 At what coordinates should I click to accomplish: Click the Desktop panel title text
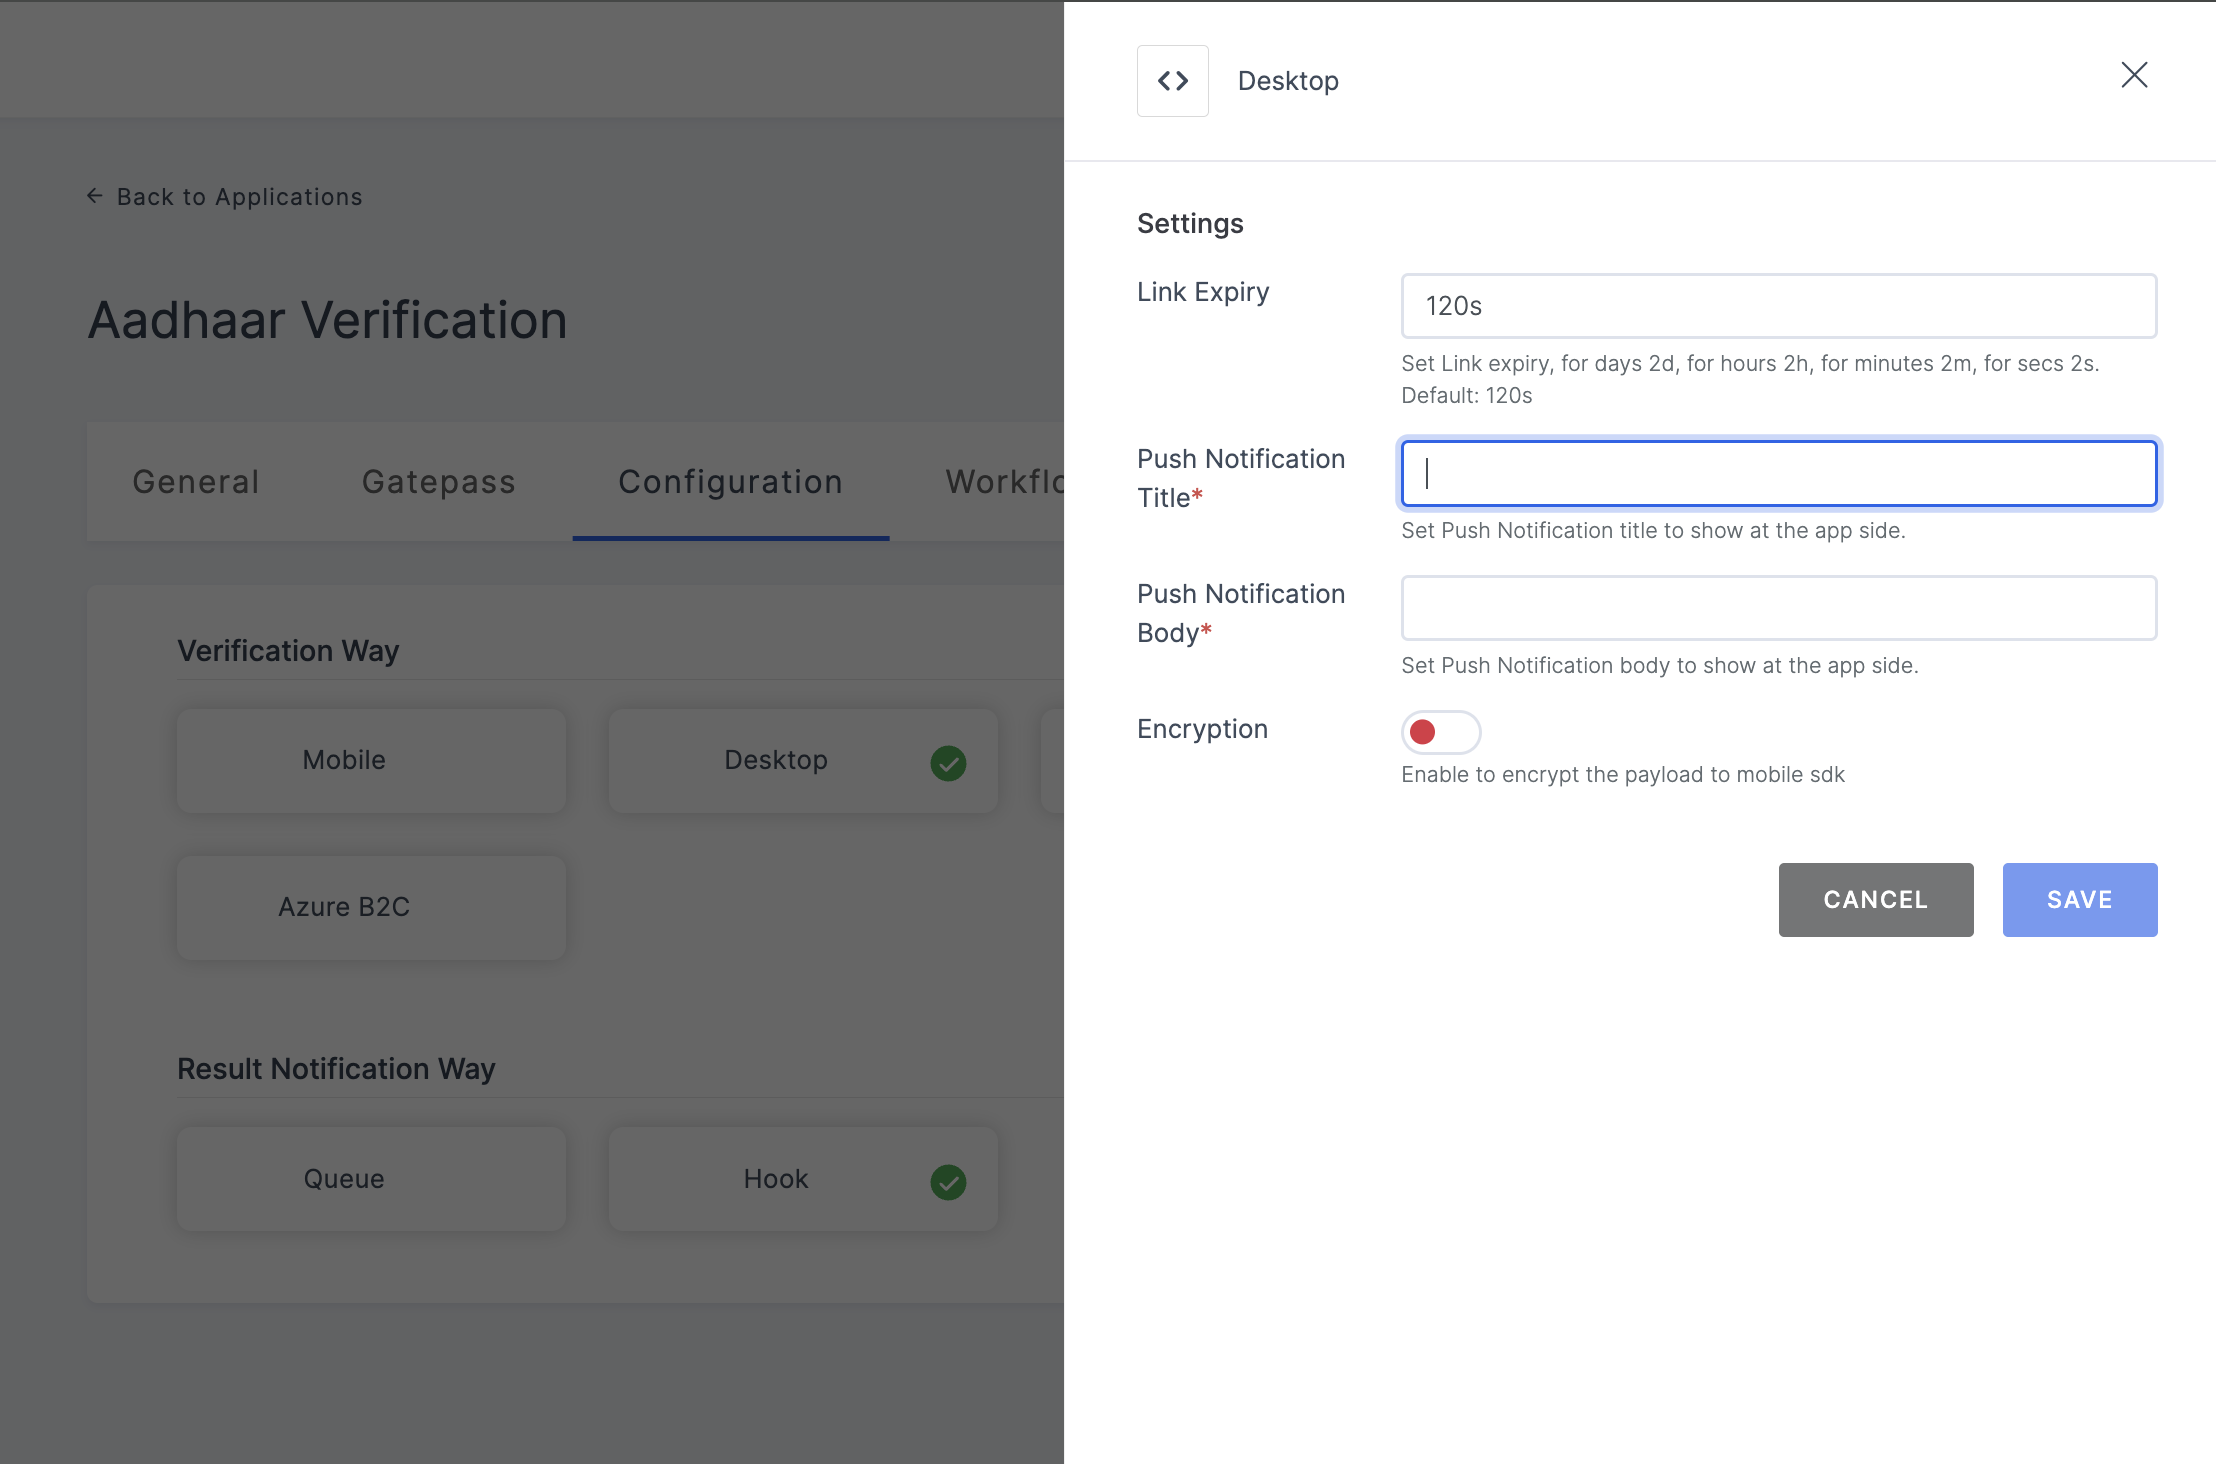click(1288, 81)
